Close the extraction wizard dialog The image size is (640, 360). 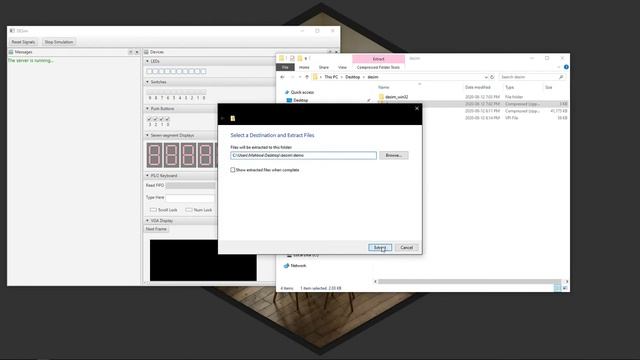click(x=417, y=108)
